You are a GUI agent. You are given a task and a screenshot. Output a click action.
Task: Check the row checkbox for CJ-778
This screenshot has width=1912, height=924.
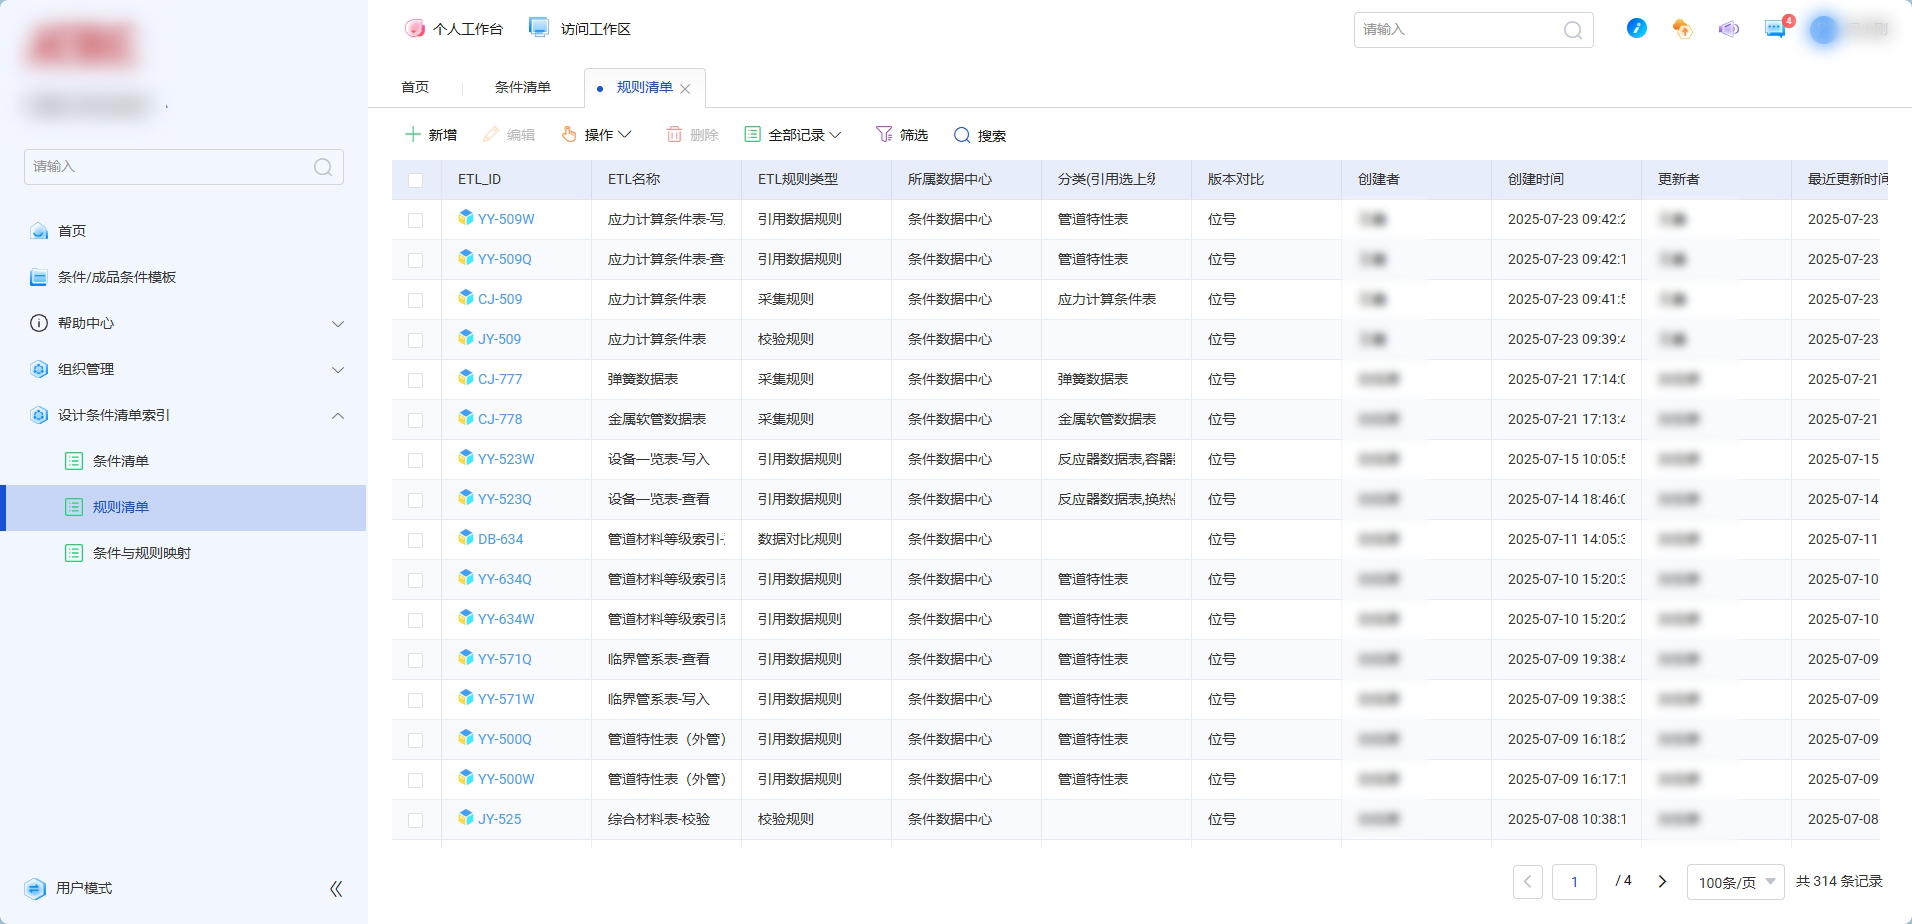(x=415, y=420)
